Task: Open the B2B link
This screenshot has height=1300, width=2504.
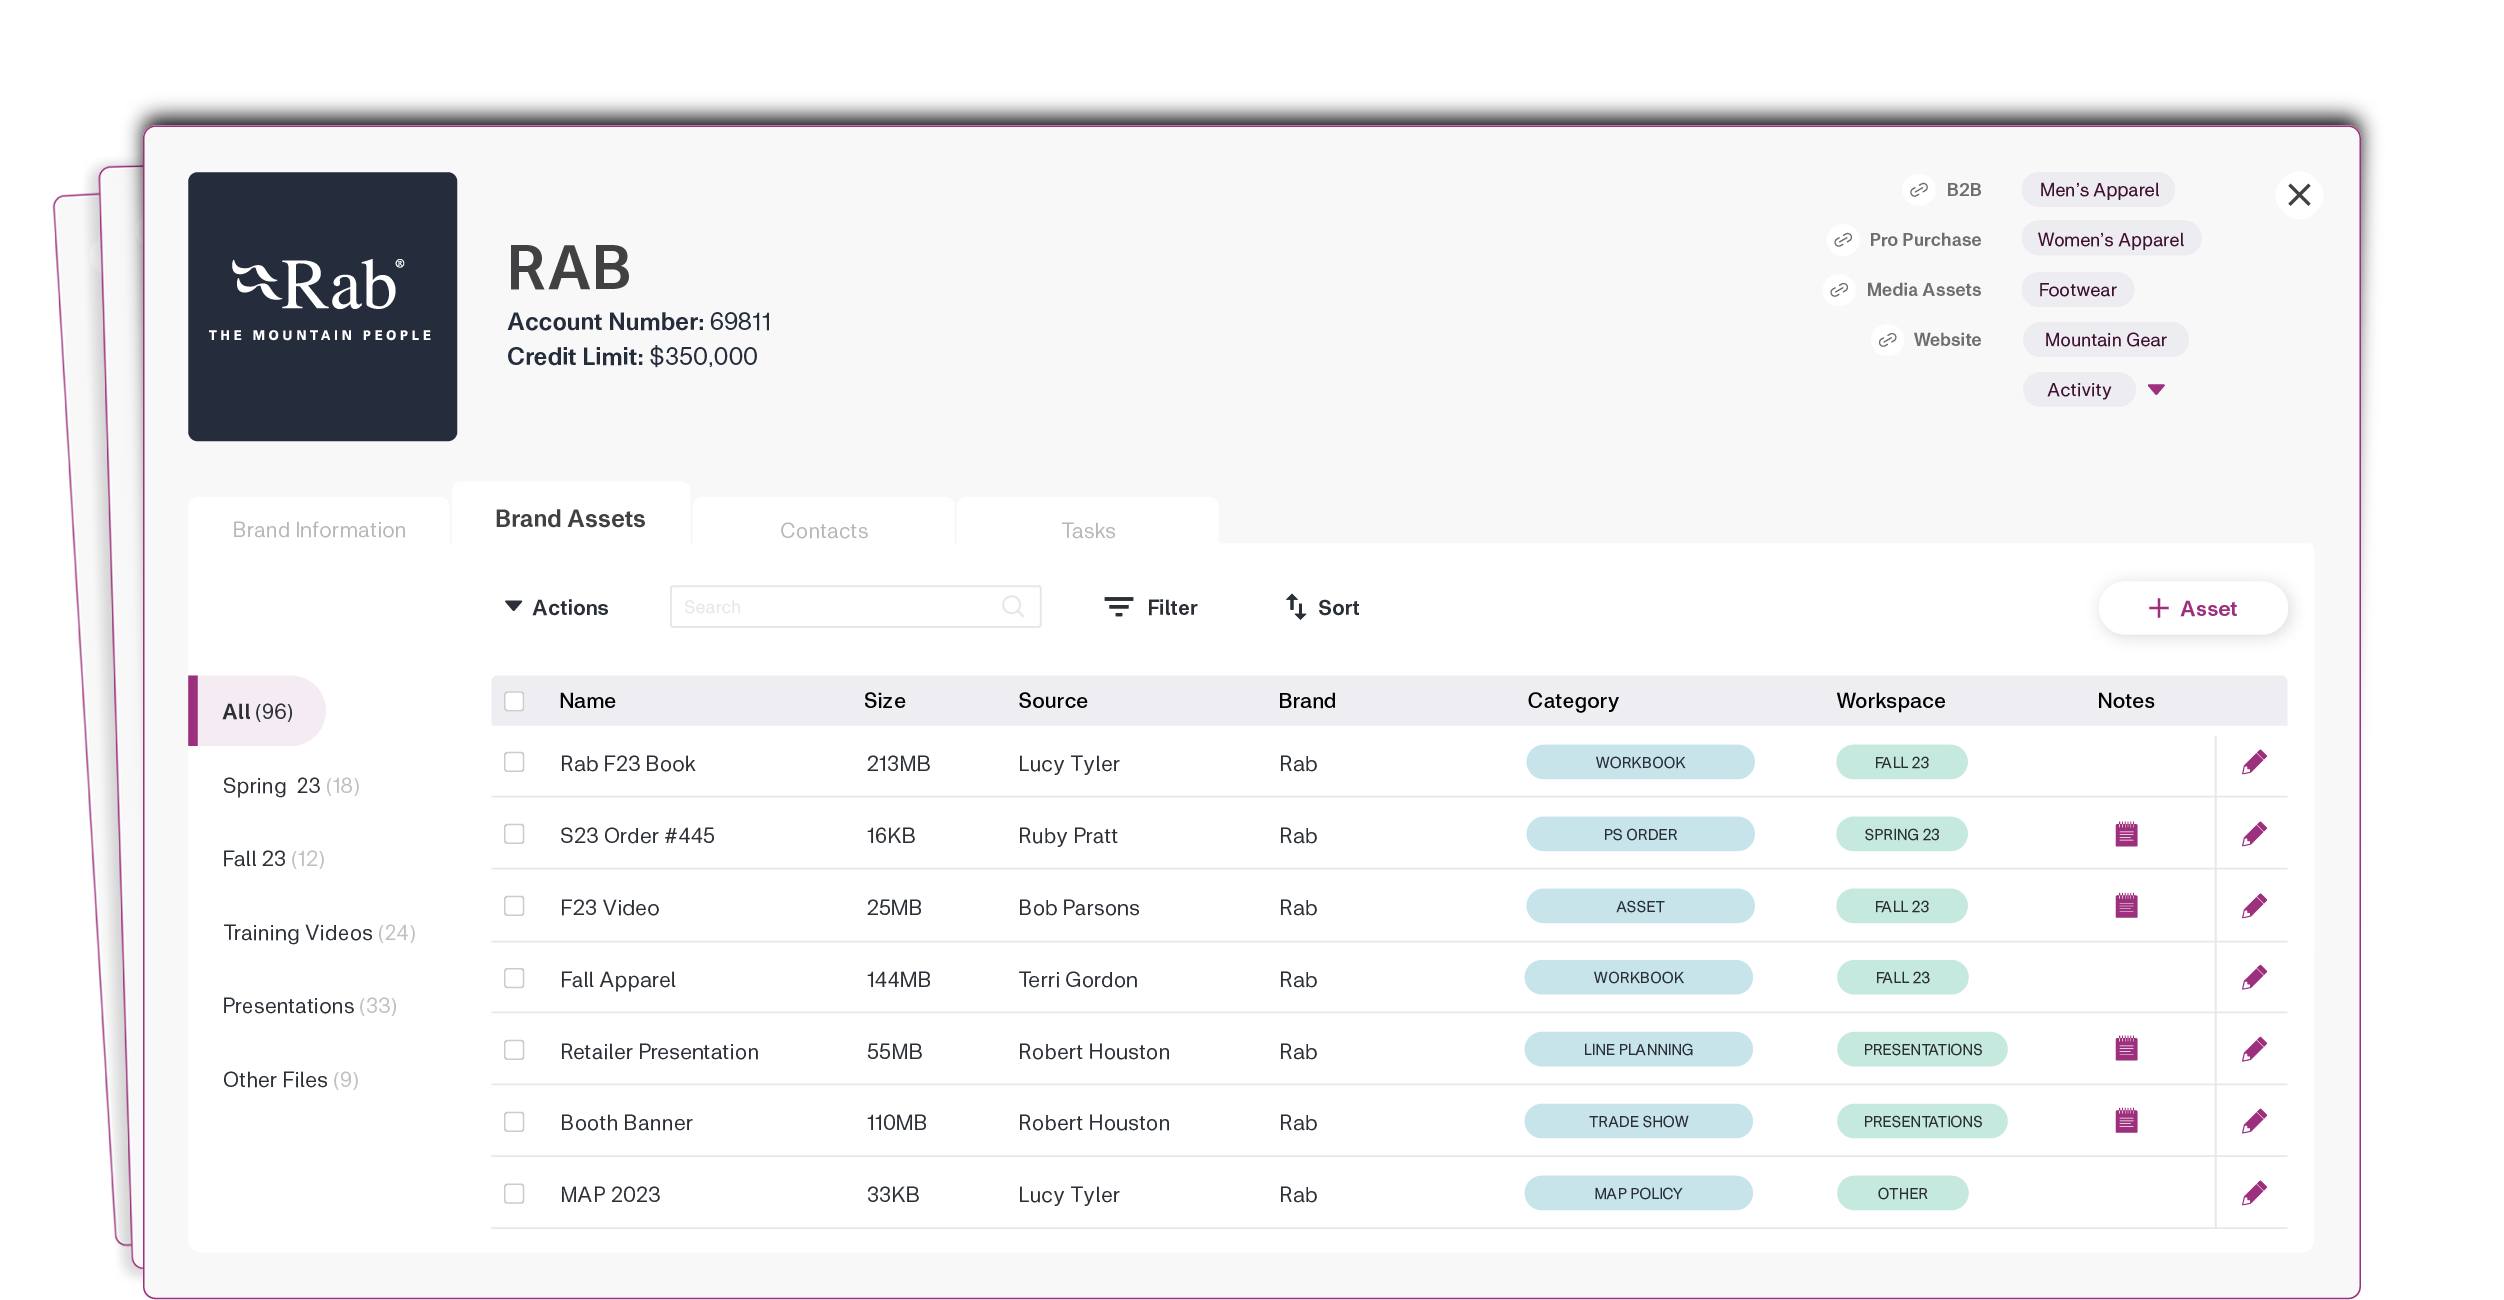Action: (1963, 190)
